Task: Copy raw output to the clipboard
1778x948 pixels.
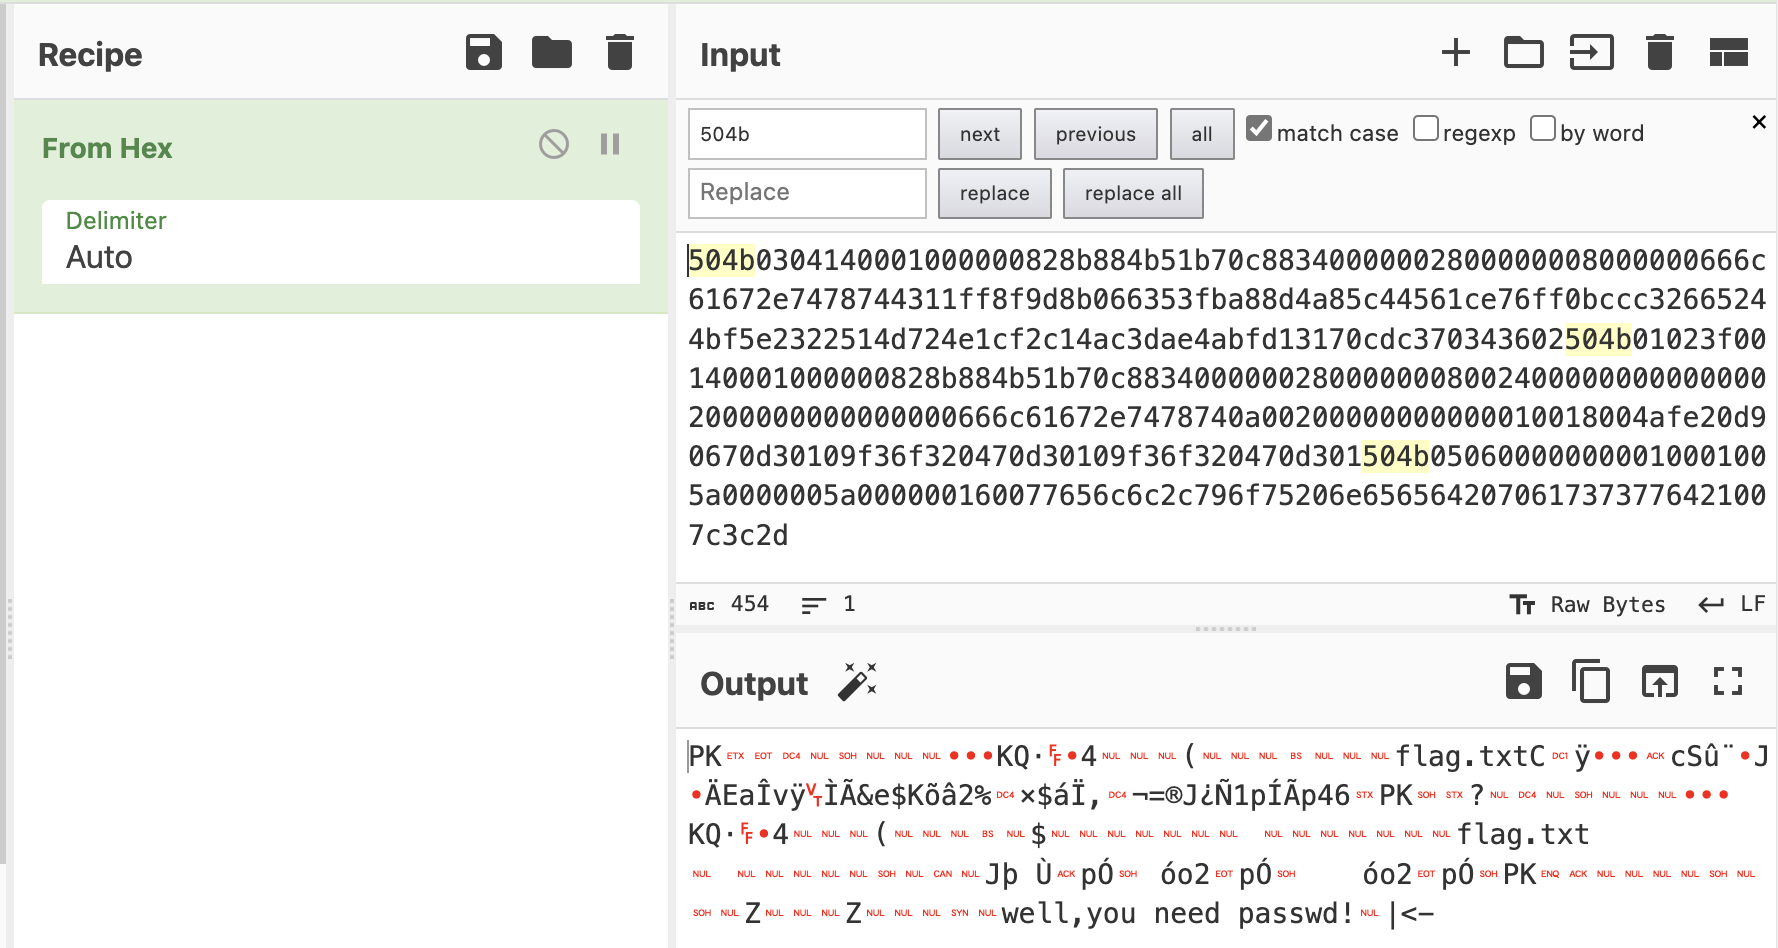Action: tap(1590, 682)
